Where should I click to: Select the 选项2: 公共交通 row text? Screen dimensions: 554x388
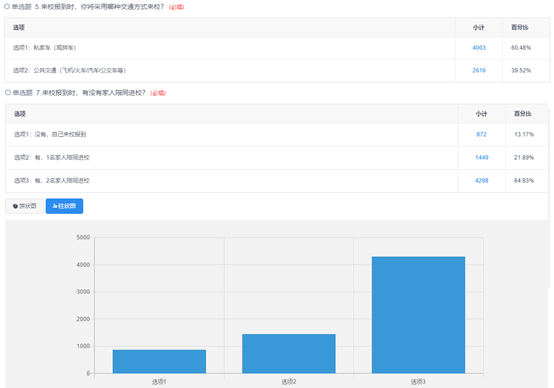click(x=69, y=70)
